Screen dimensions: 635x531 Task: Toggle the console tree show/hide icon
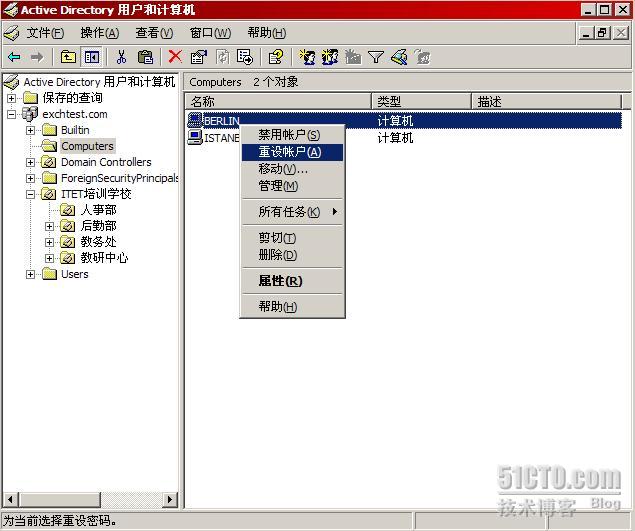pos(92,57)
